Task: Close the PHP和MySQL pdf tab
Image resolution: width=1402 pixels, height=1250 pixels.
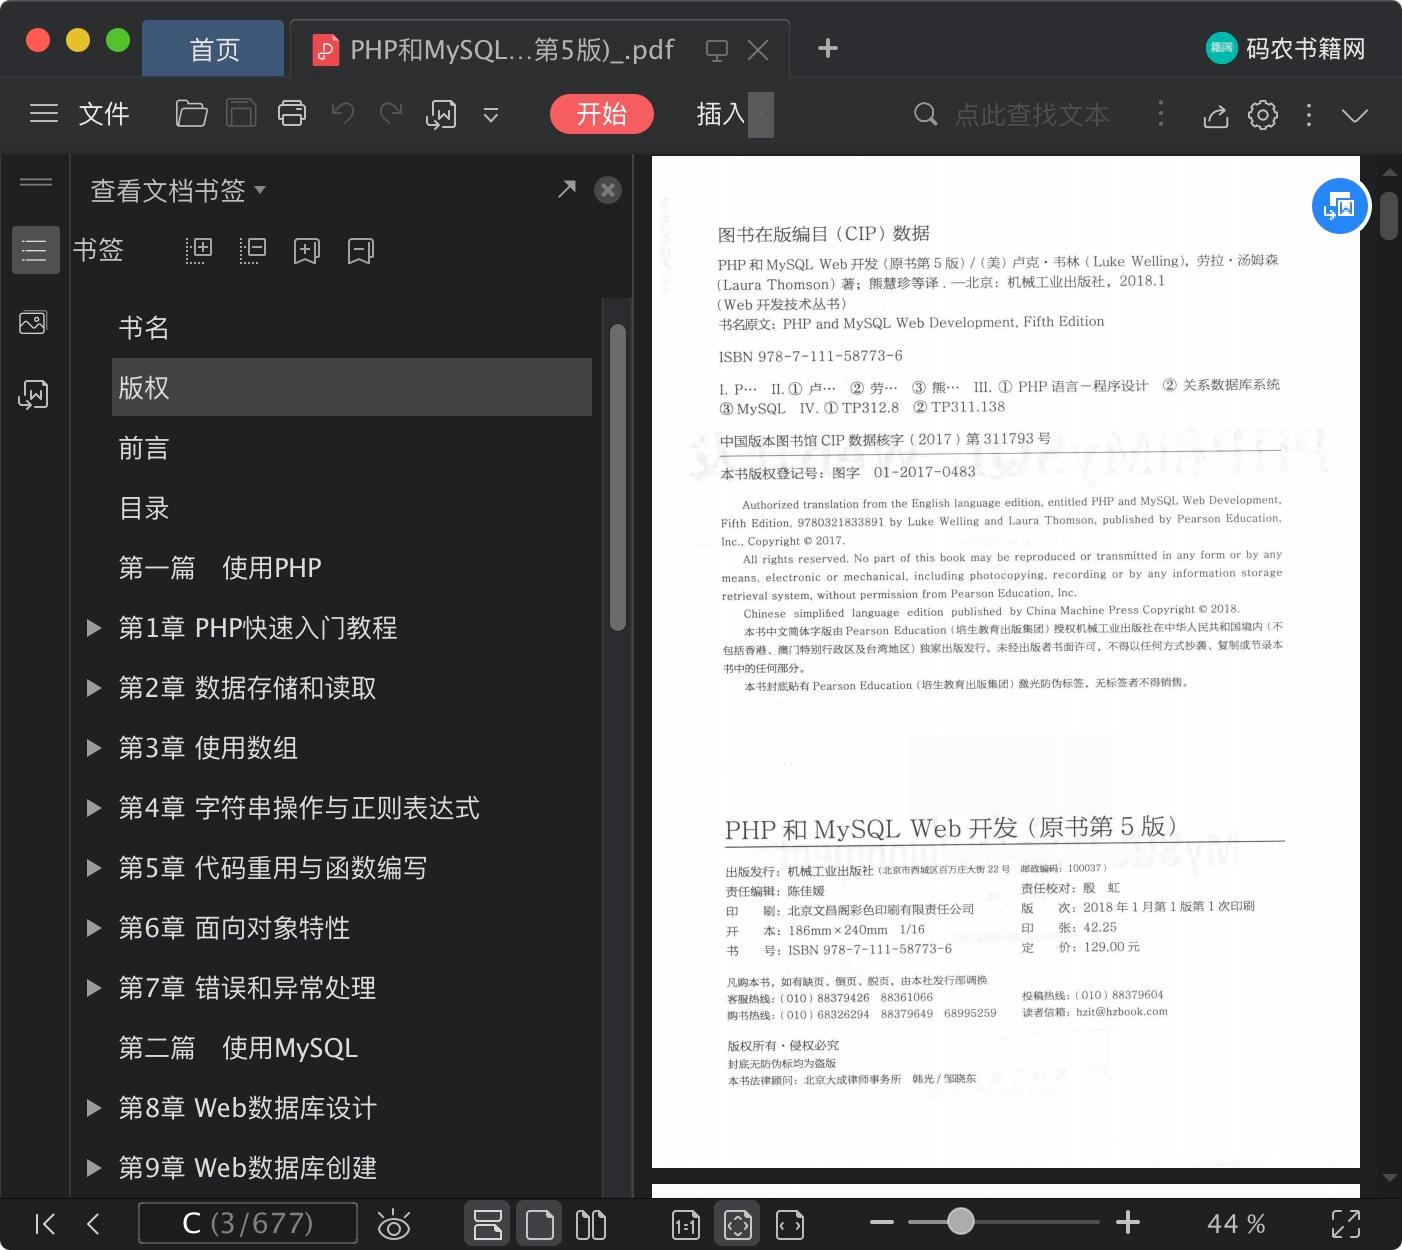Action: pyautogui.click(x=758, y=50)
